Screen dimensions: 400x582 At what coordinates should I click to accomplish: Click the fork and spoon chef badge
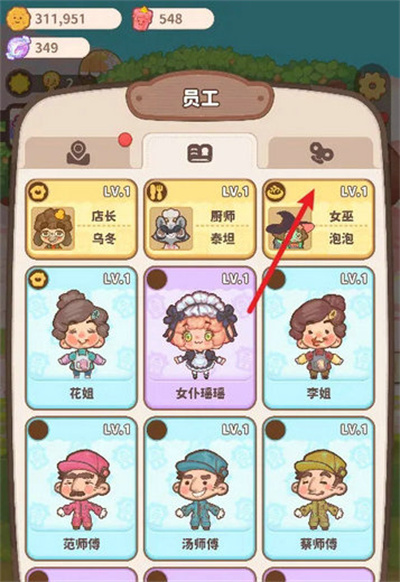point(157,192)
